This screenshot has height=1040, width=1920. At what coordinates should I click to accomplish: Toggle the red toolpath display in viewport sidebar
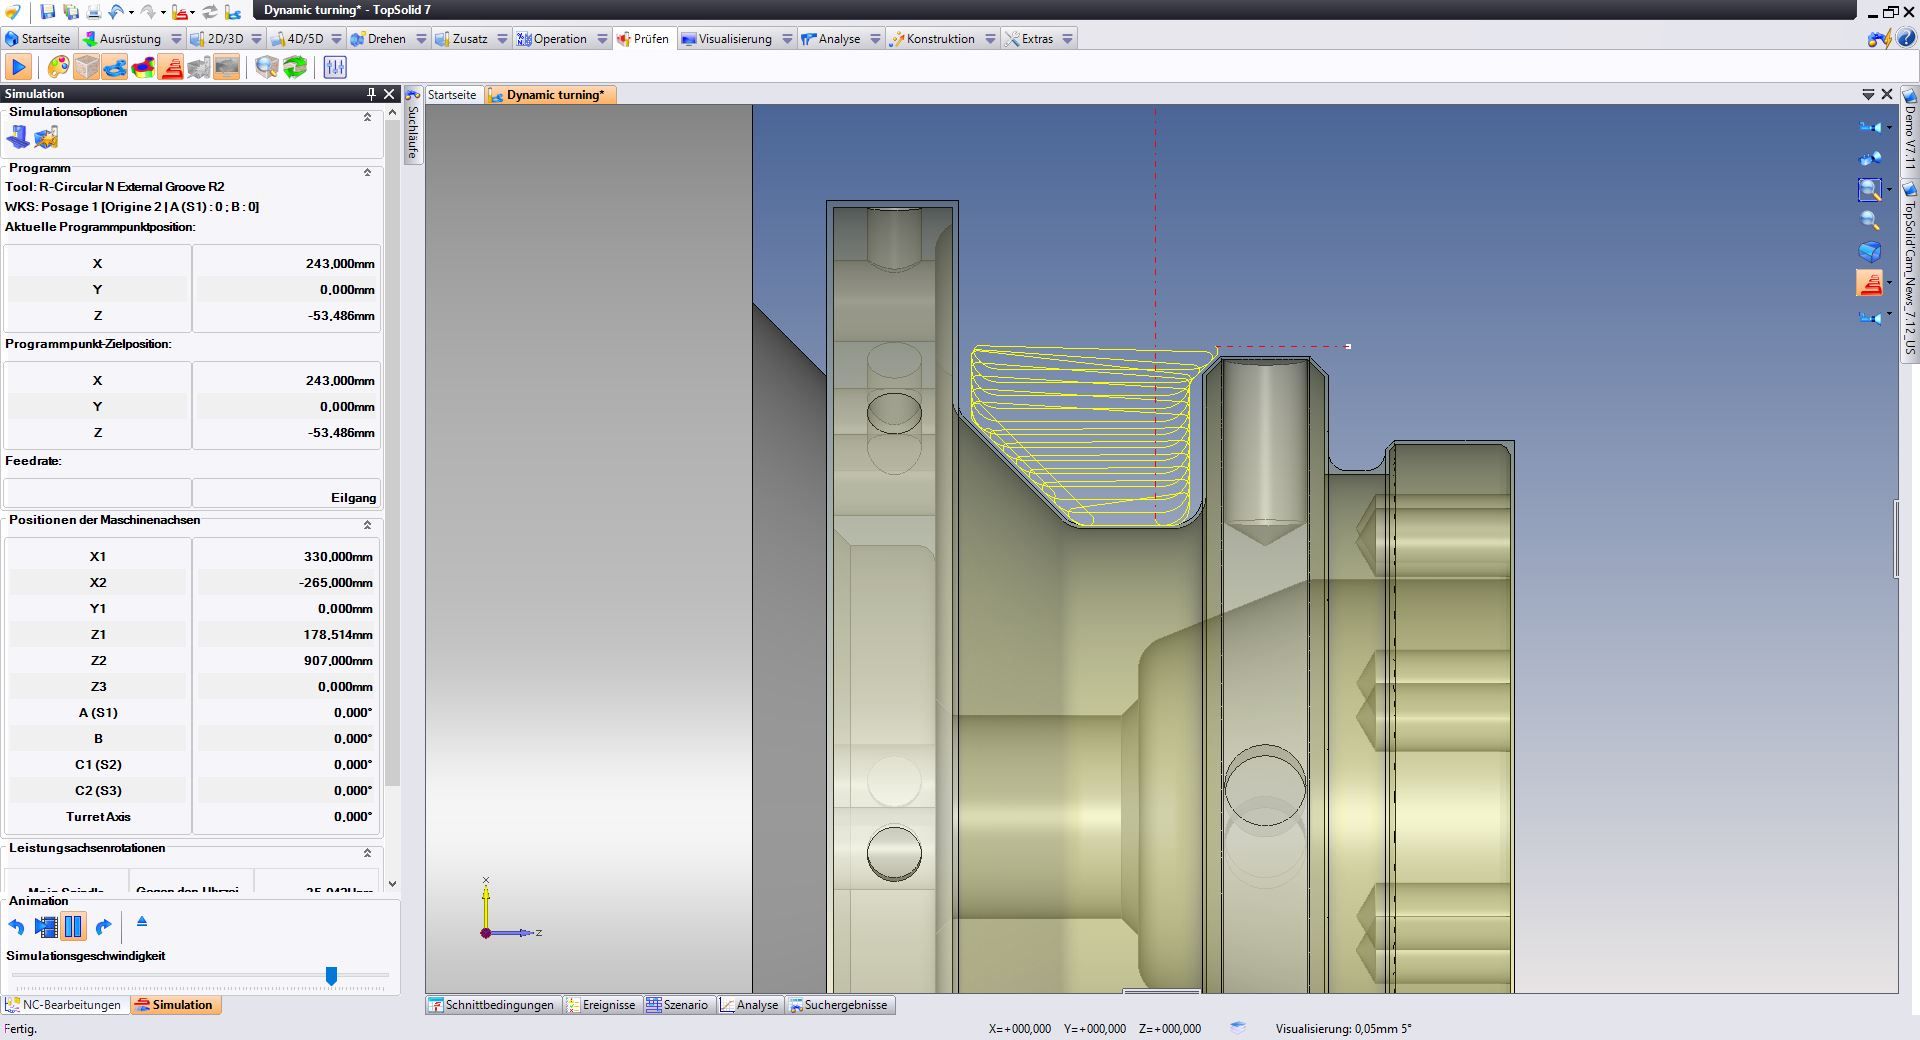(x=1869, y=284)
